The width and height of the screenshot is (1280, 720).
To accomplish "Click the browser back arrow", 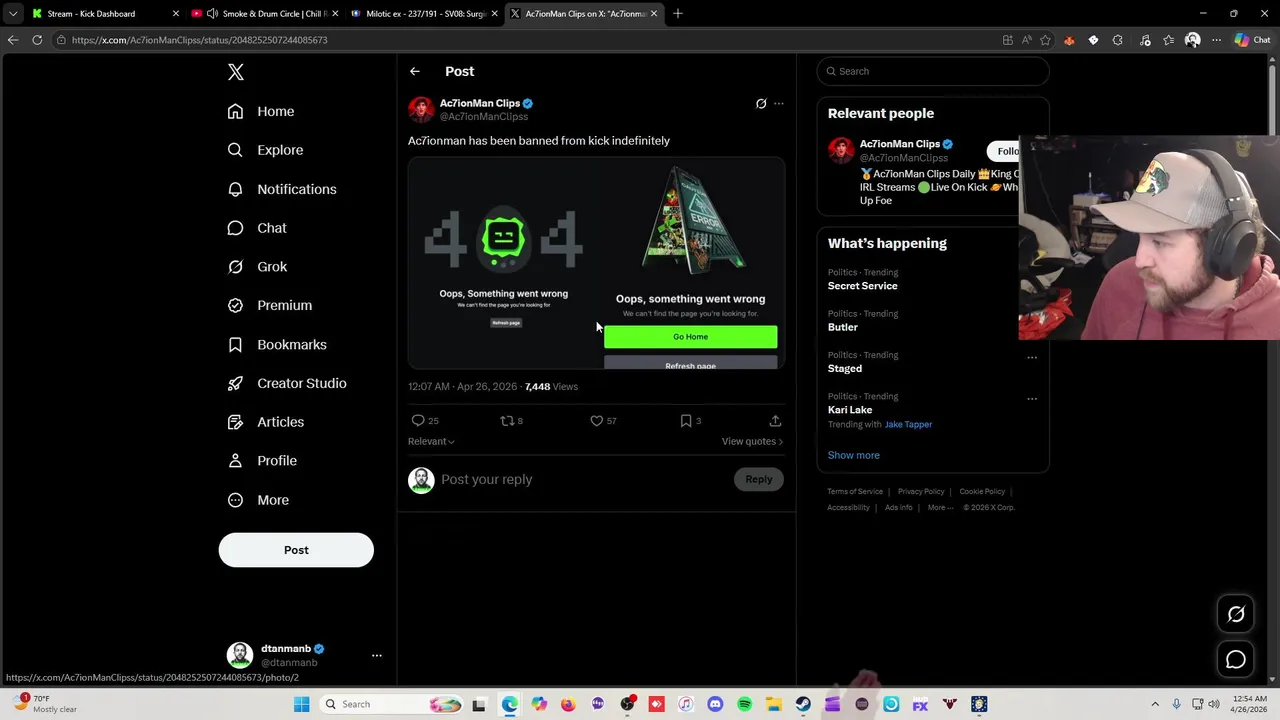I will point(13,40).
